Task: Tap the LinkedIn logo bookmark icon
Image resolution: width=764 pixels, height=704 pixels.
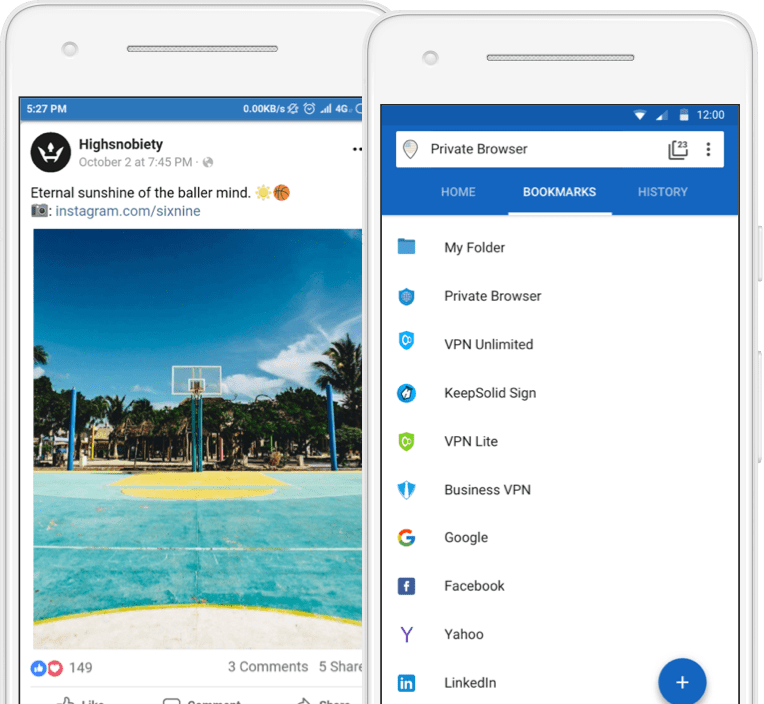Action: 406,683
